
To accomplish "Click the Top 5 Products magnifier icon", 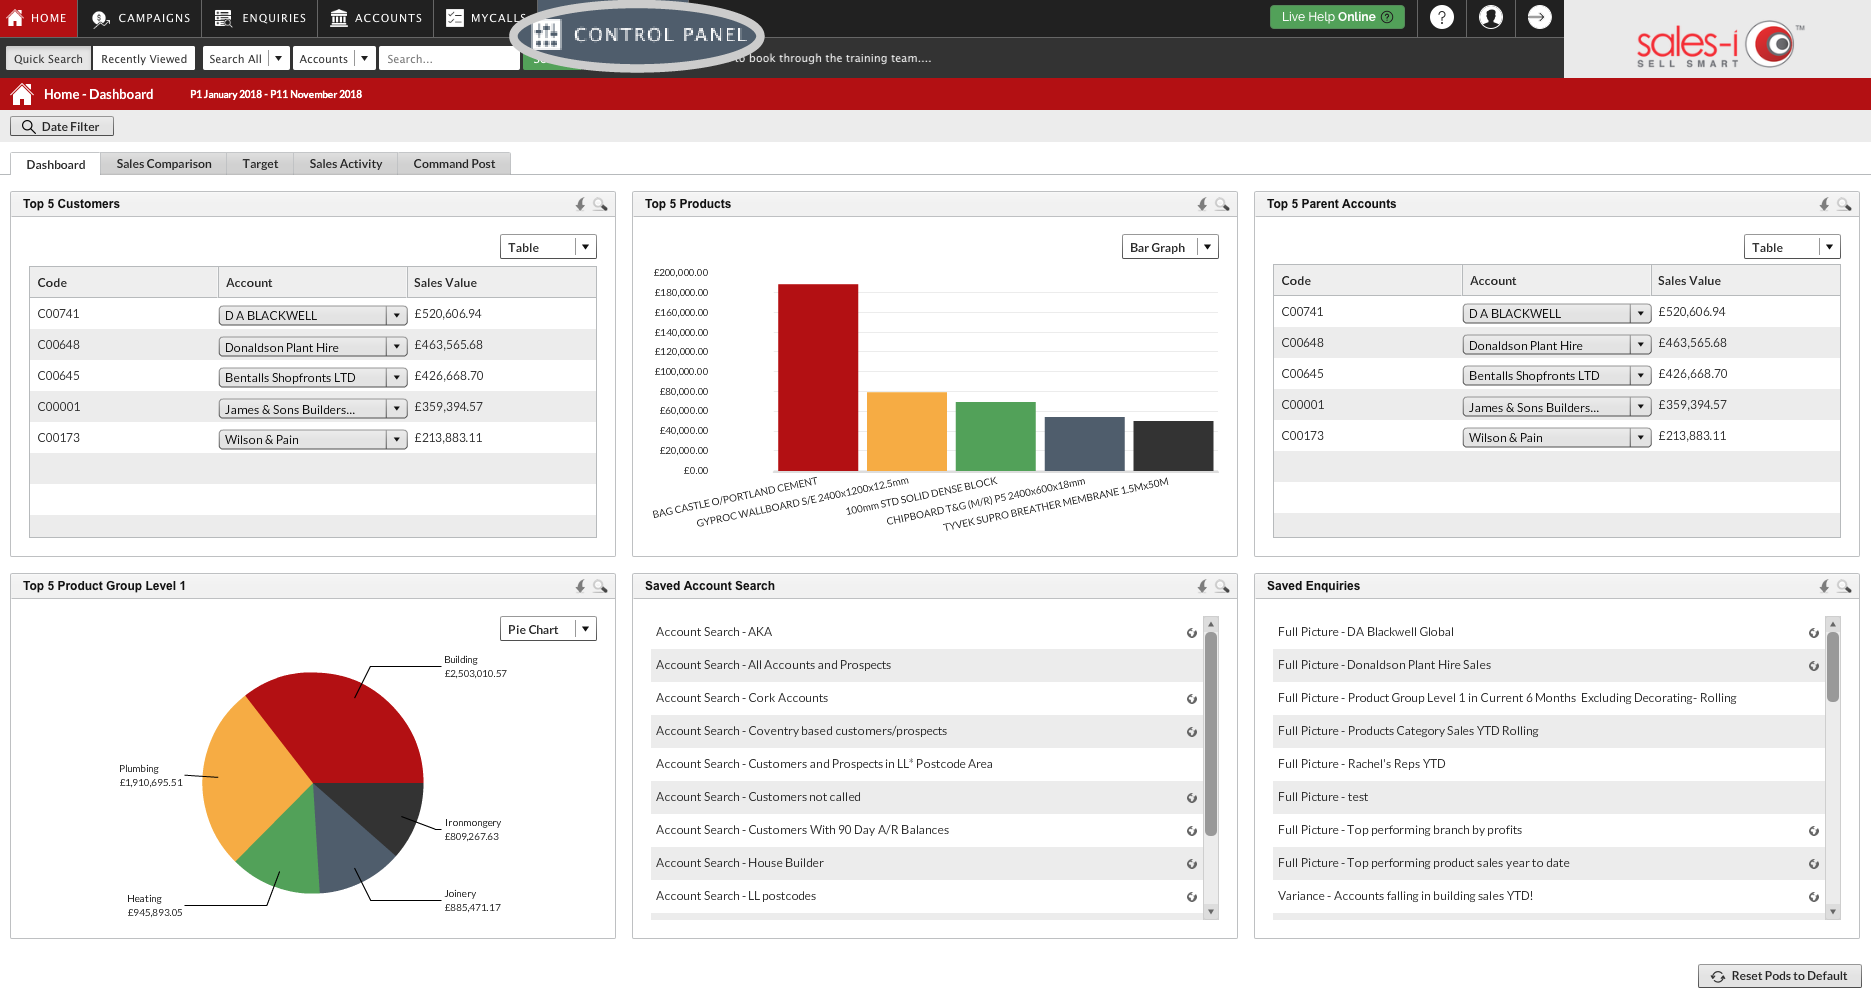I will (1222, 204).
